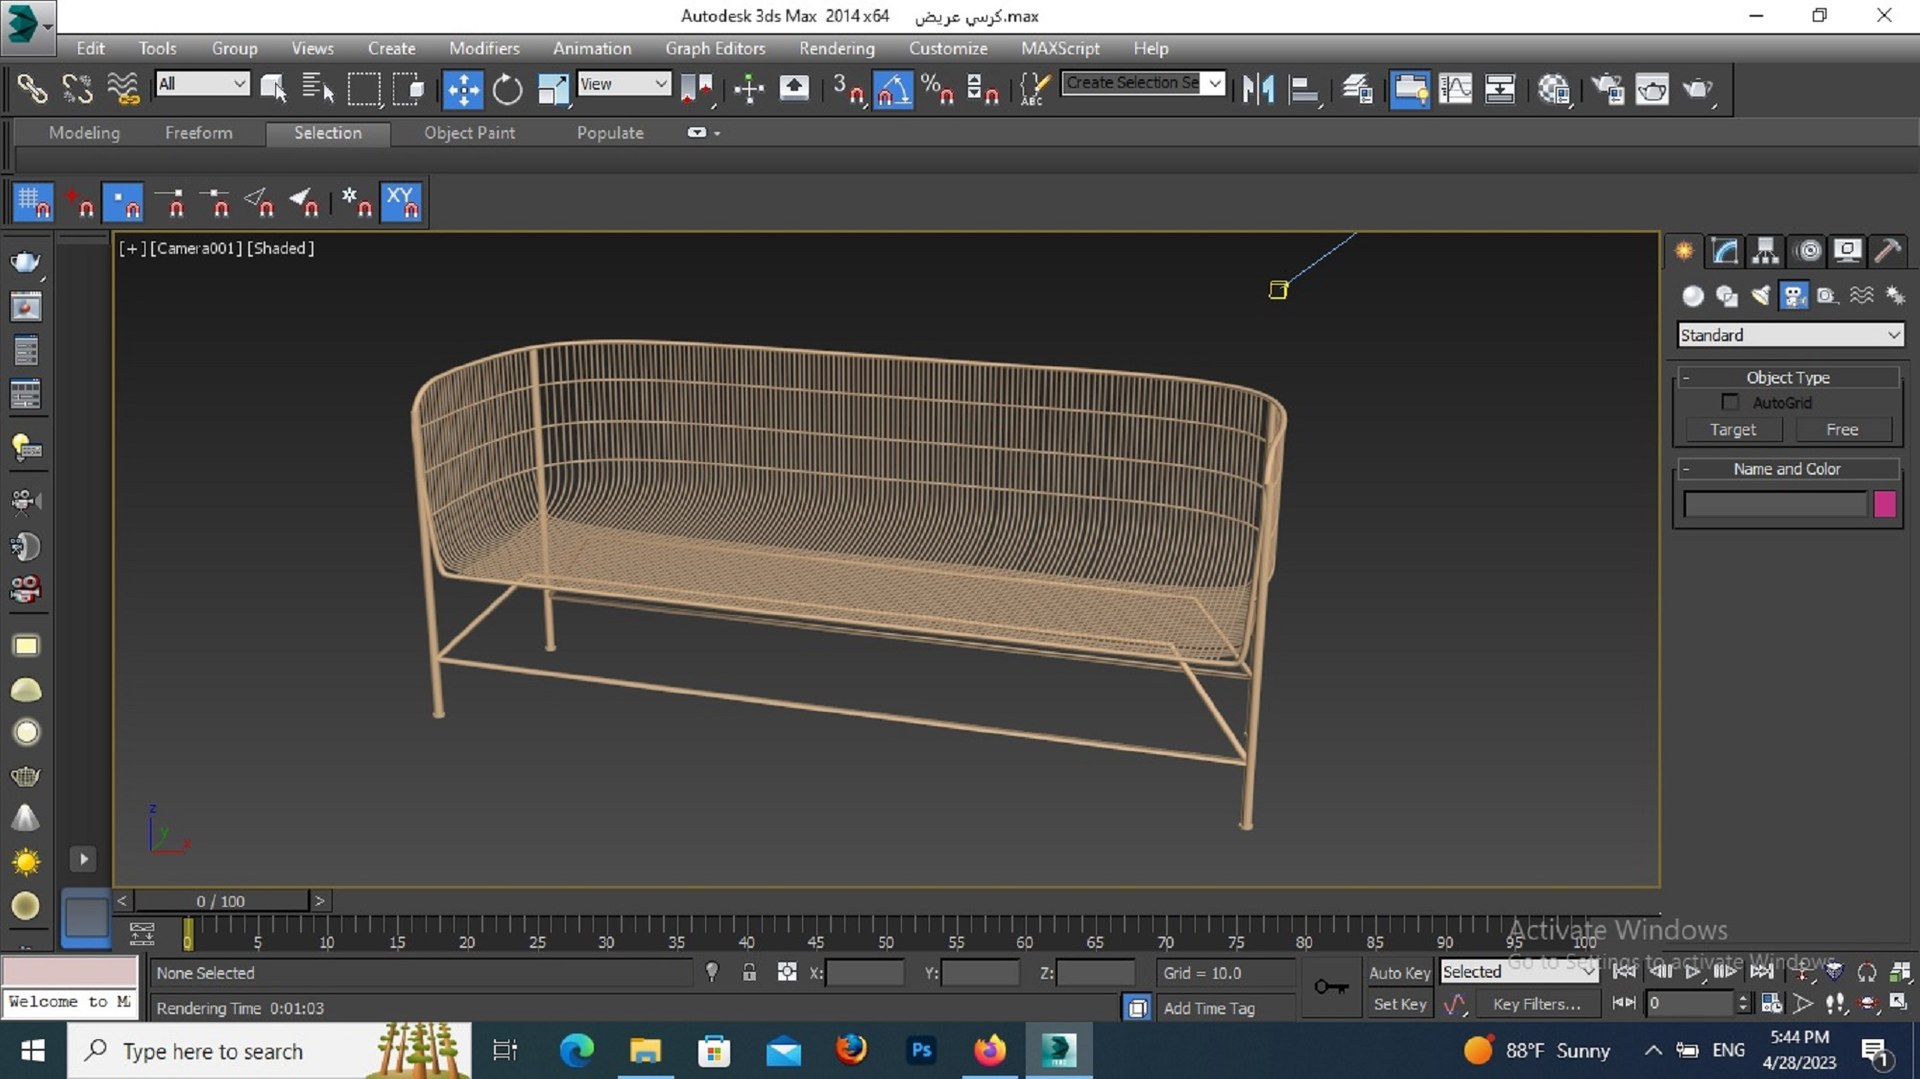
Task: Click the Select and Link icon
Action: pyautogui.click(x=33, y=89)
